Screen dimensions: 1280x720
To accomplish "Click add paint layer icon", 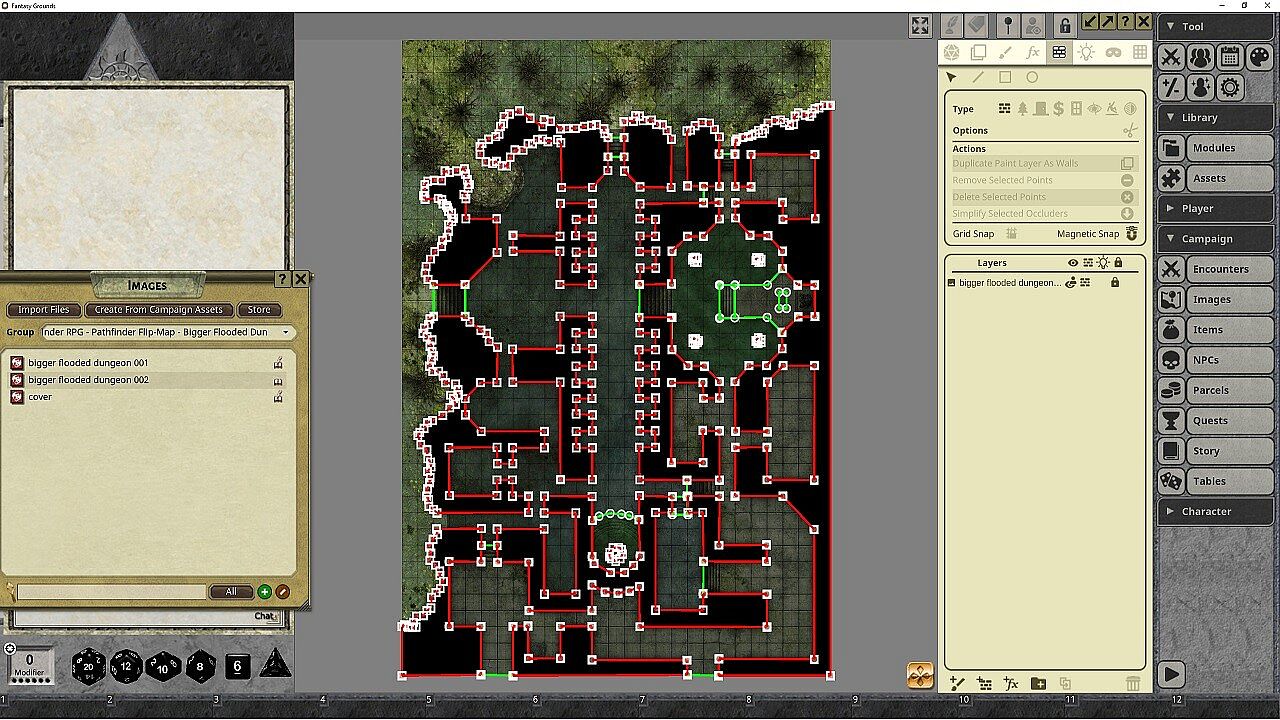I will pos(957,684).
